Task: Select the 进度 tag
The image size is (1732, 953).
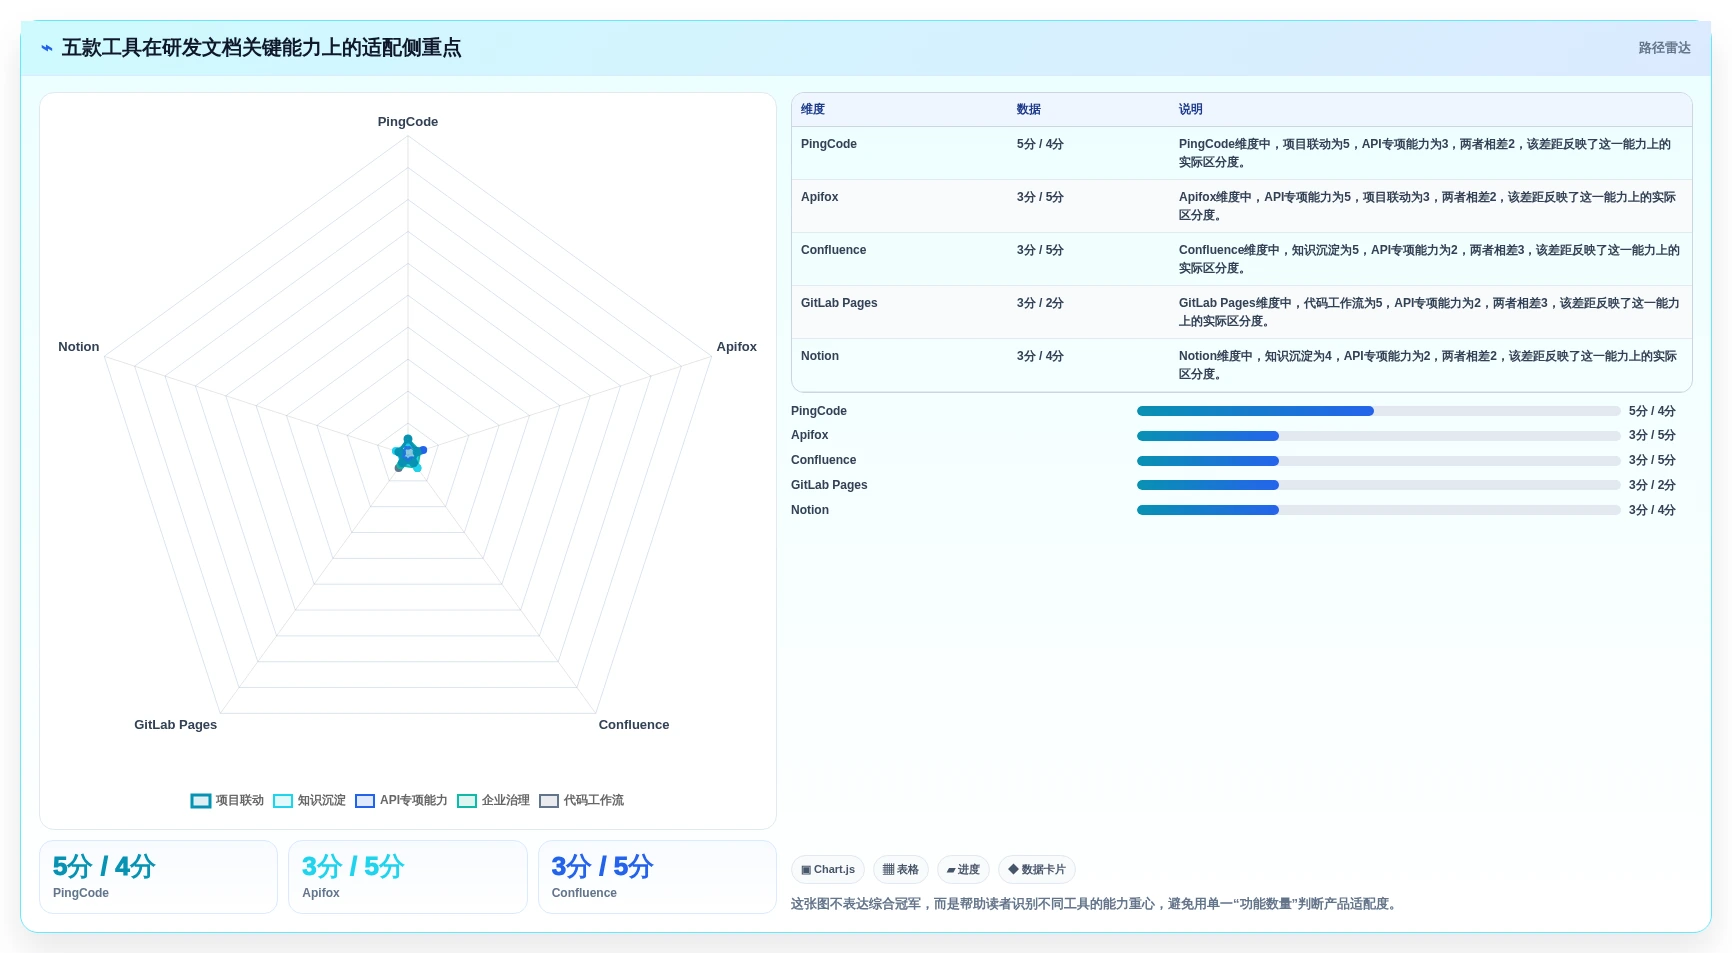Action: [x=964, y=870]
